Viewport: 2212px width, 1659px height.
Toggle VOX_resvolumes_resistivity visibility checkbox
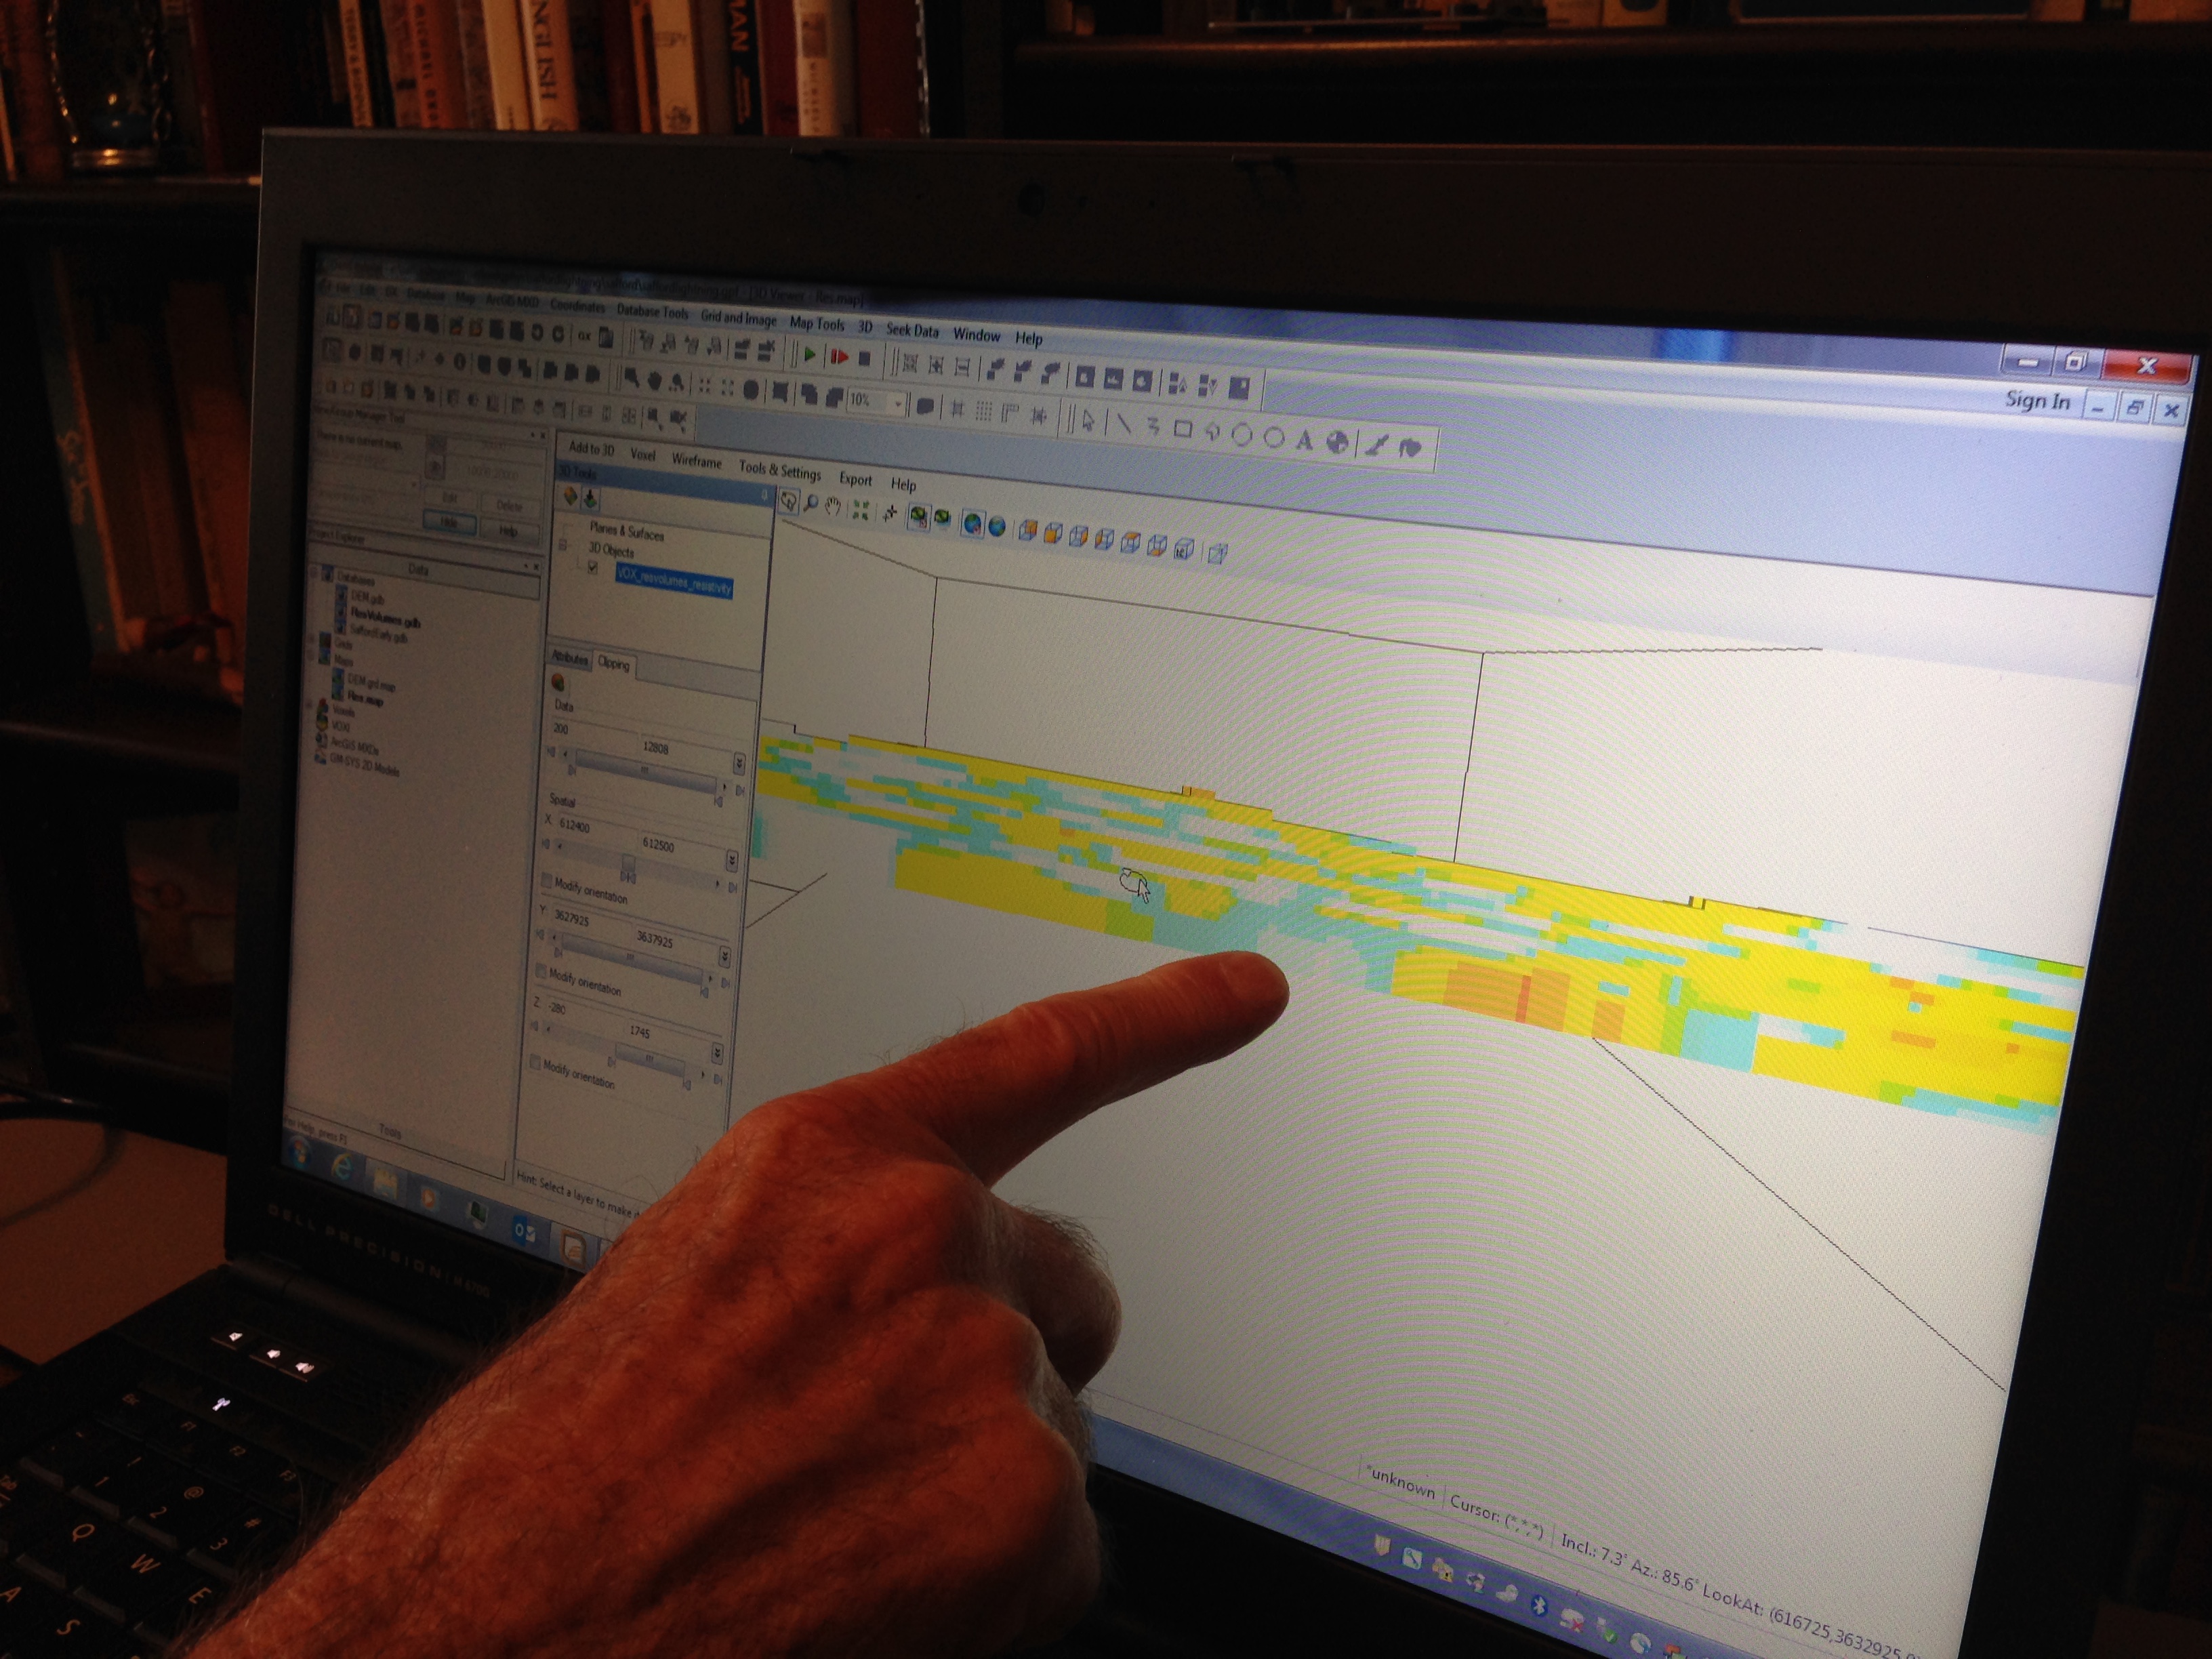coord(593,568)
